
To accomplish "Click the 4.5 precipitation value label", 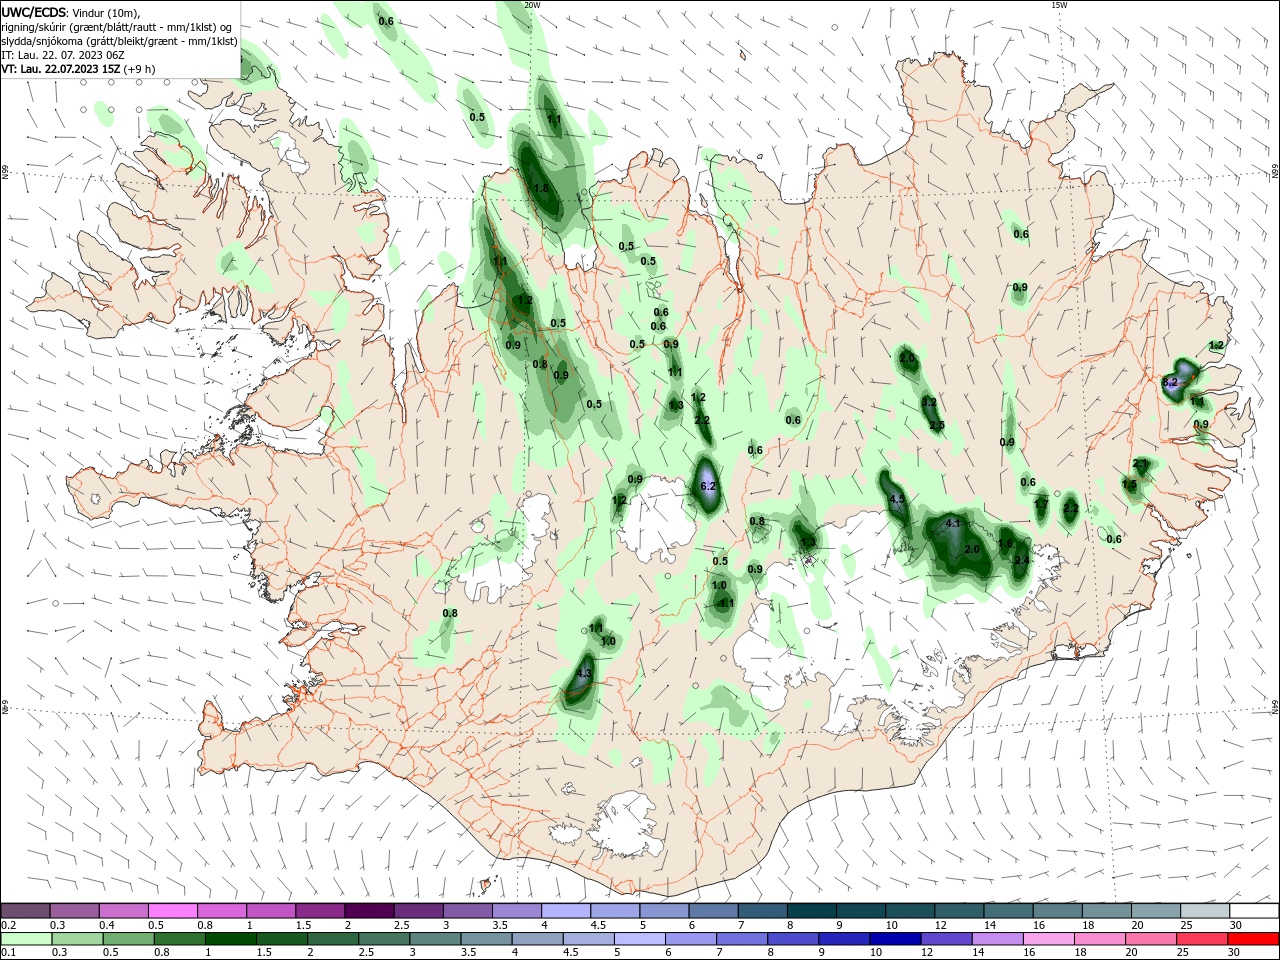I will tap(896, 499).
